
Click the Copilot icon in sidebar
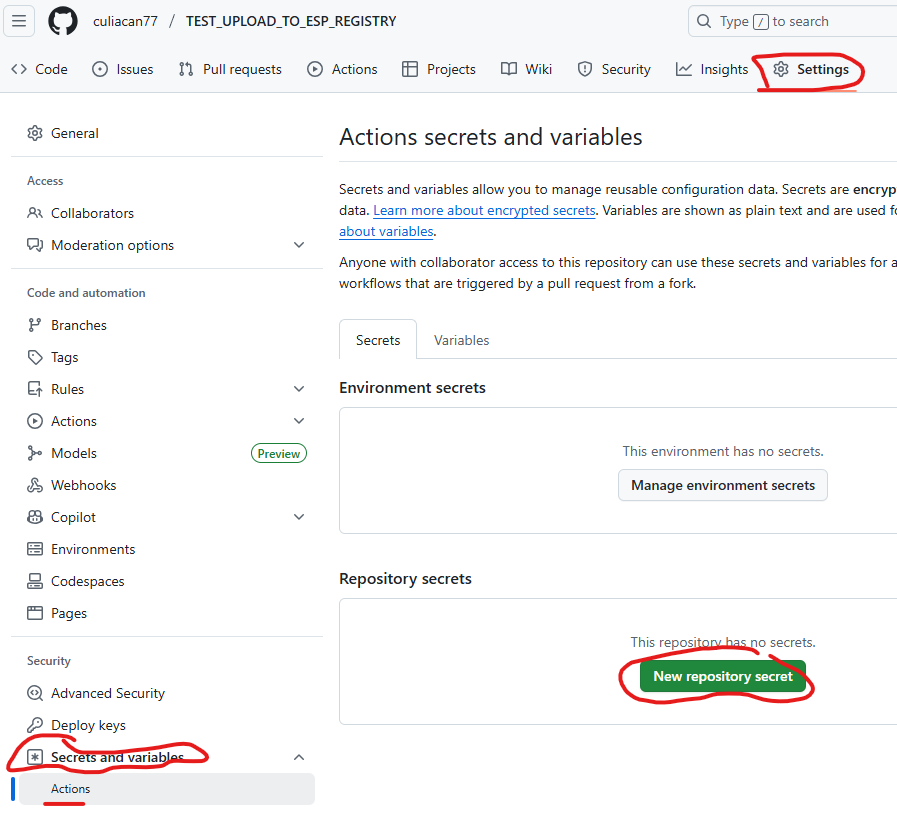click(35, 517)
